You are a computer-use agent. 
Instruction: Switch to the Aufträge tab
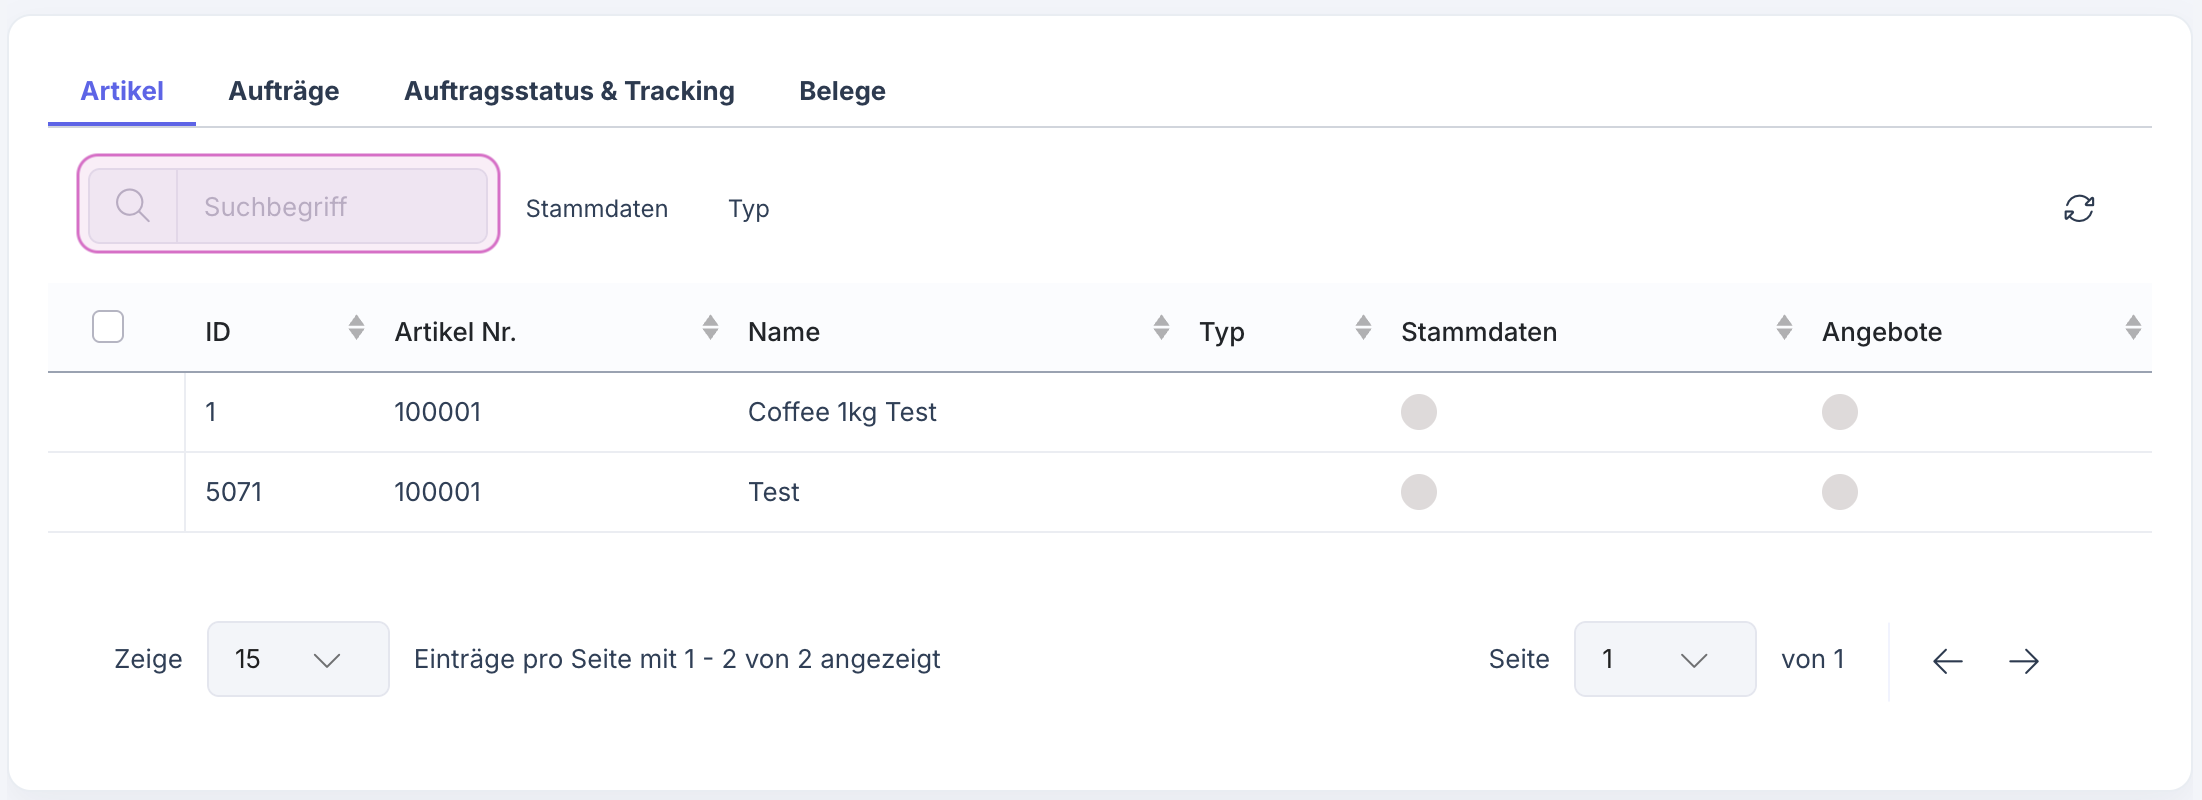point(284,91)
